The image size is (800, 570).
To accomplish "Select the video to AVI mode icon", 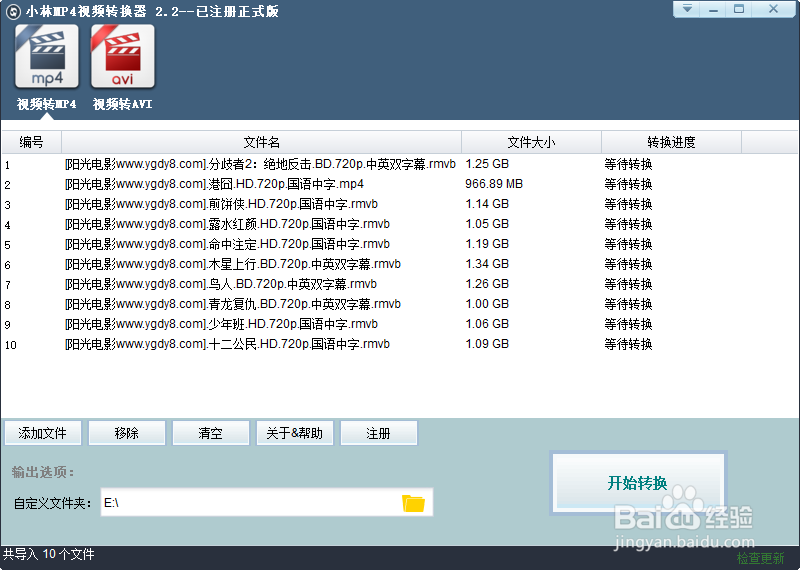I will pos(122,56).
